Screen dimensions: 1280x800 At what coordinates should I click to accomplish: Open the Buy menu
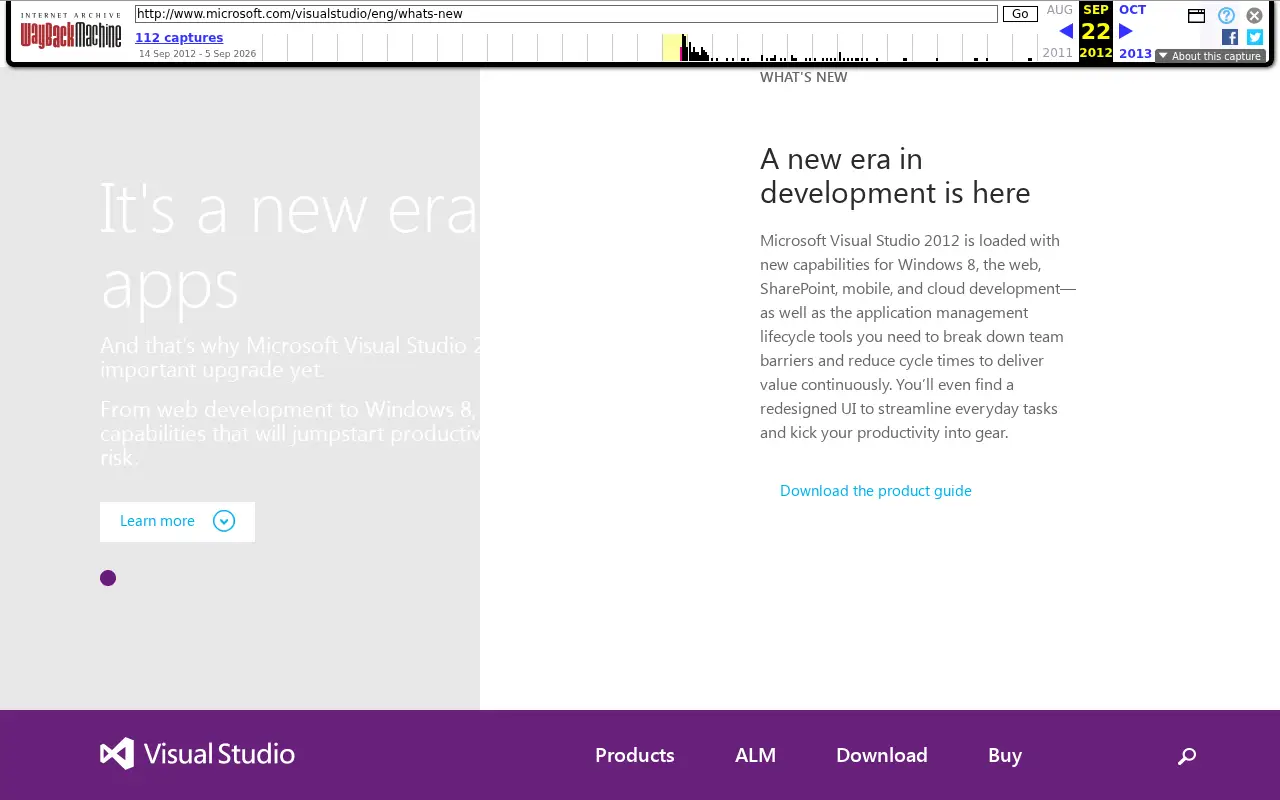point(1005,755)
